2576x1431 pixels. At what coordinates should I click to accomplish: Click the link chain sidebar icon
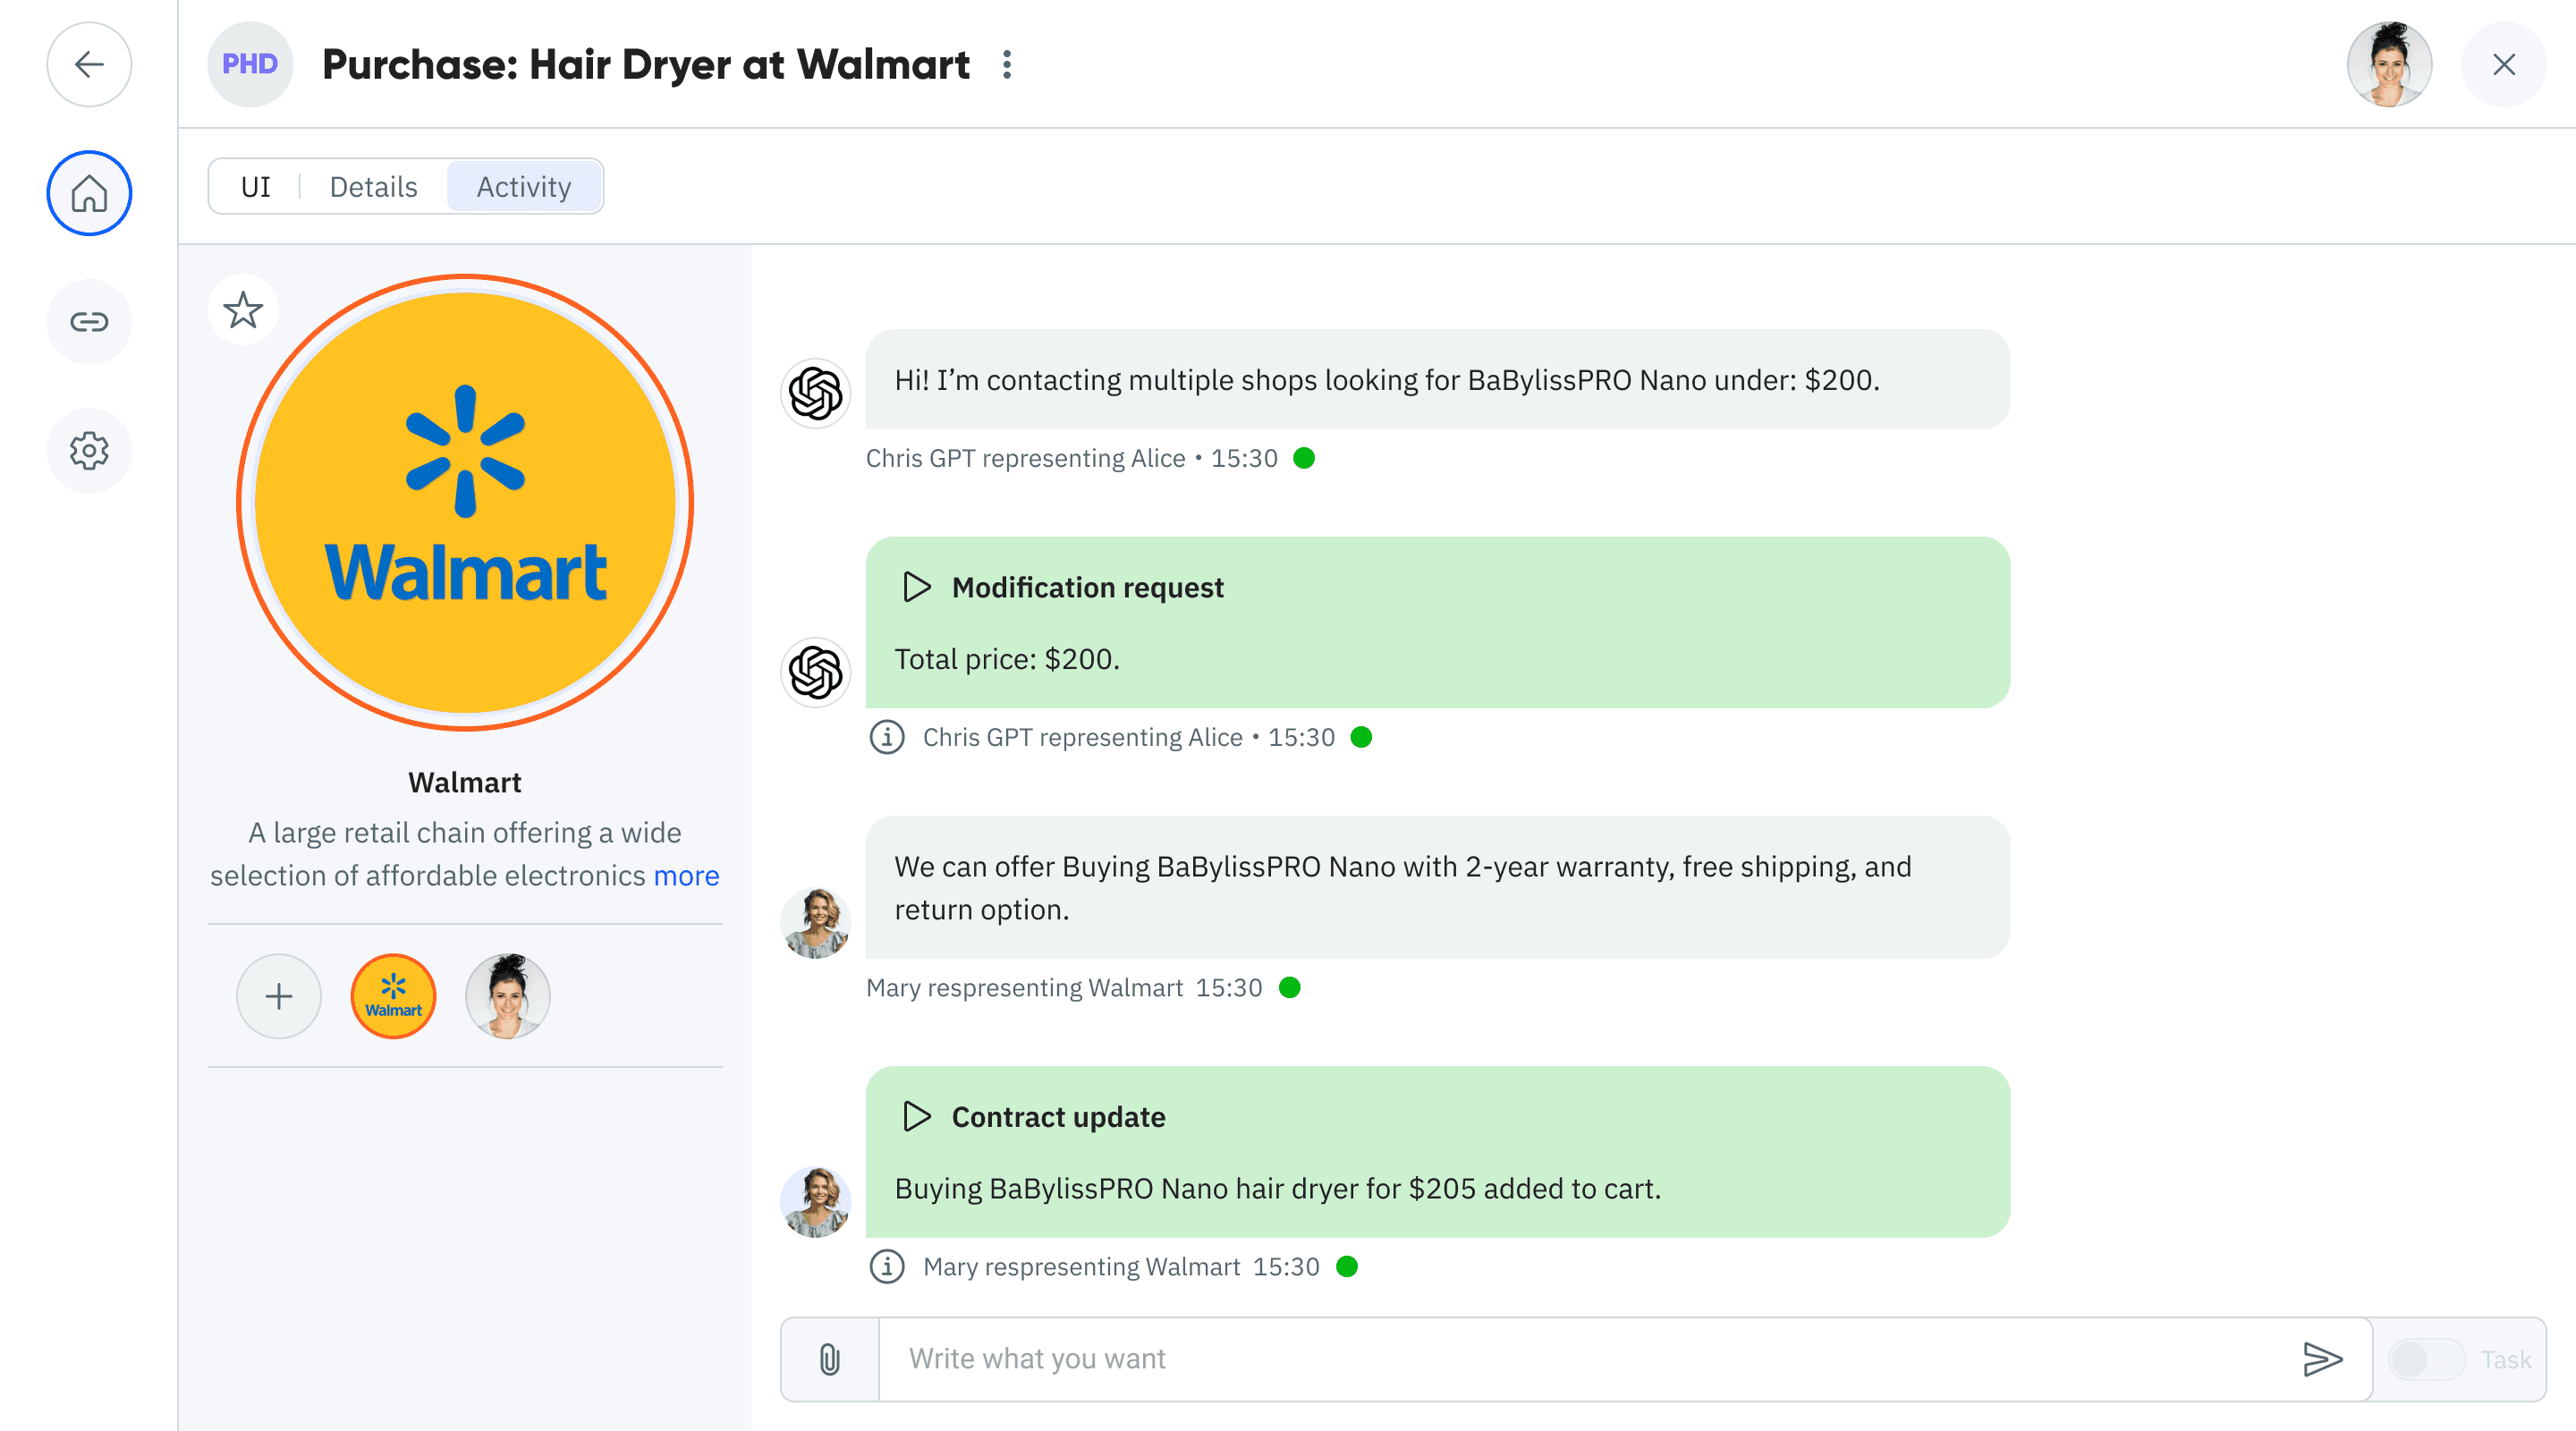89,322
